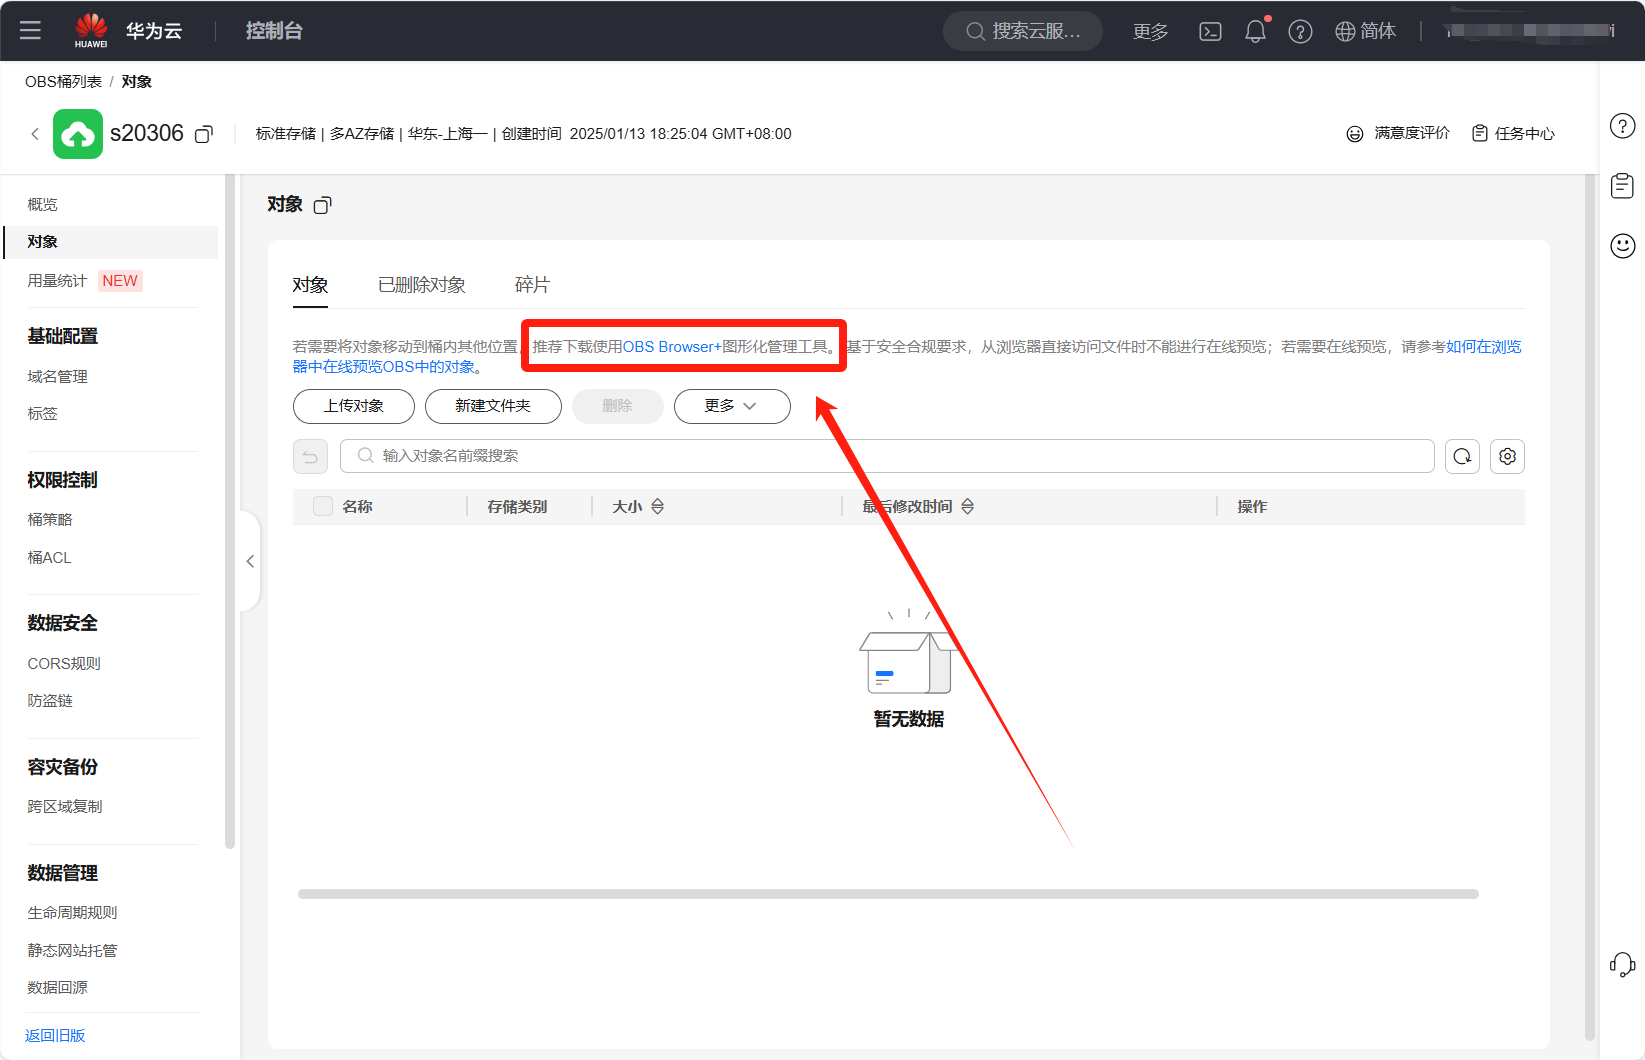Click the horizontal scrollbar under the table
This screenshot has height=1060, width=1645.
(x=887, y=894)
